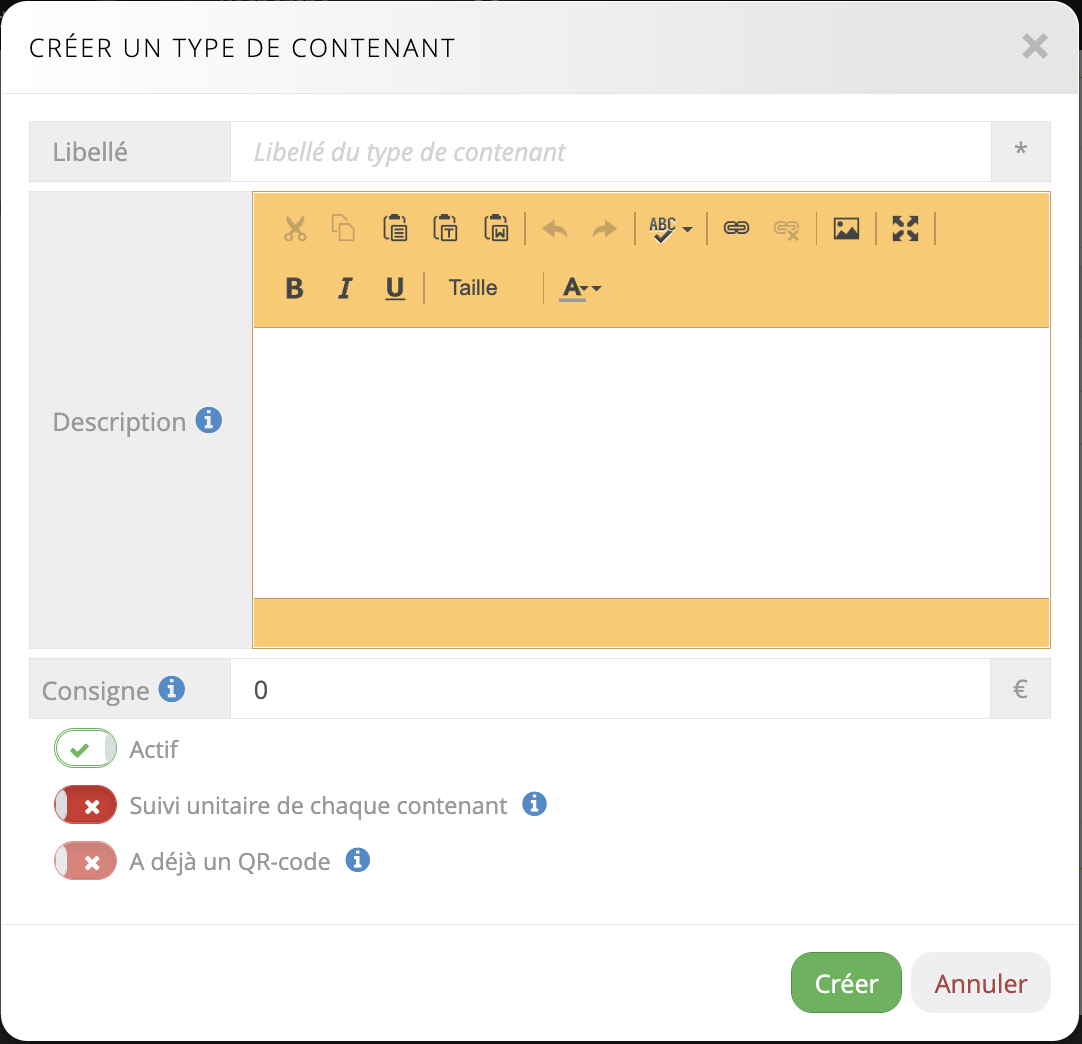Image resolution: width=1082 pixels, height=1044 pixels.
Task: Click Paste from Word icon
Action: click(496, 229)
